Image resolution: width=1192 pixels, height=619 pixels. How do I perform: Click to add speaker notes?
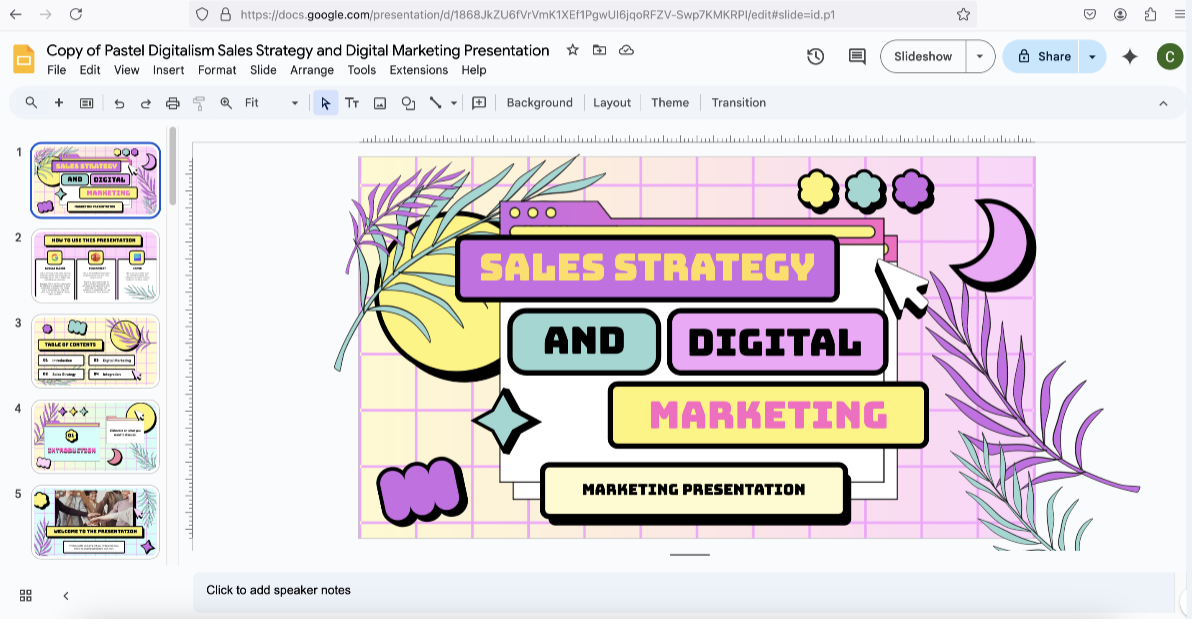click(x=684, y=591)
